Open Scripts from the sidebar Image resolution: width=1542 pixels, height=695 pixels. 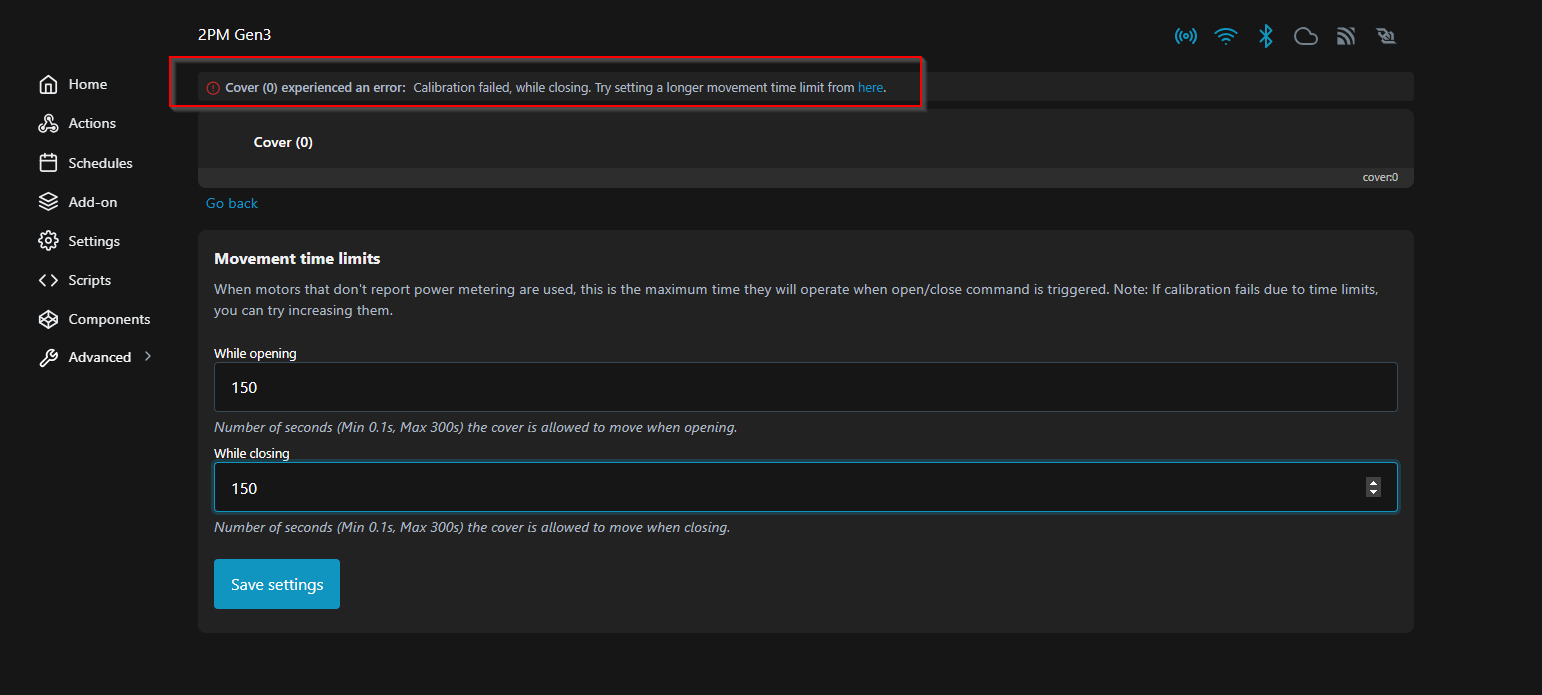tap(89, 280)
